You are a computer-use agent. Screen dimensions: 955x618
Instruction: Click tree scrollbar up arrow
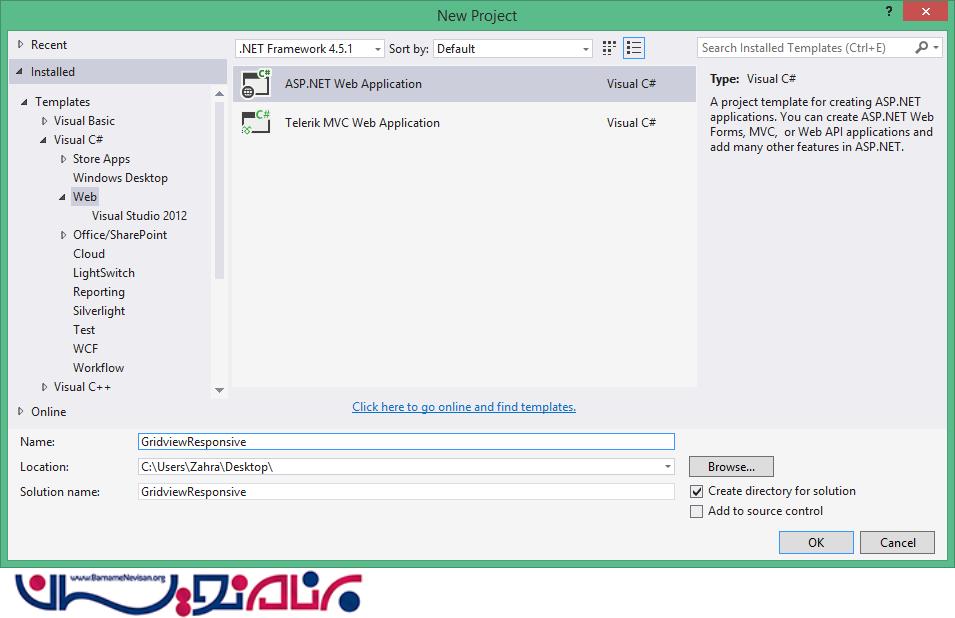coord(219,94)
